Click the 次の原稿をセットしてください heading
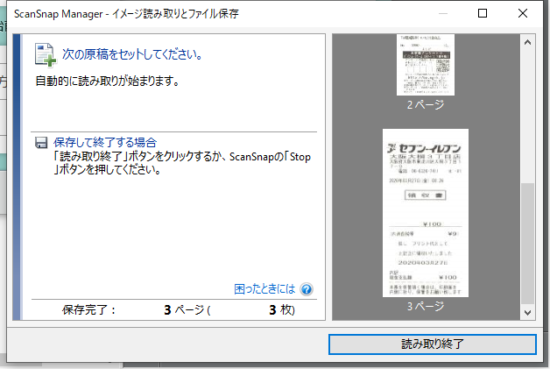Screen dimensions: 550x369 132,54
